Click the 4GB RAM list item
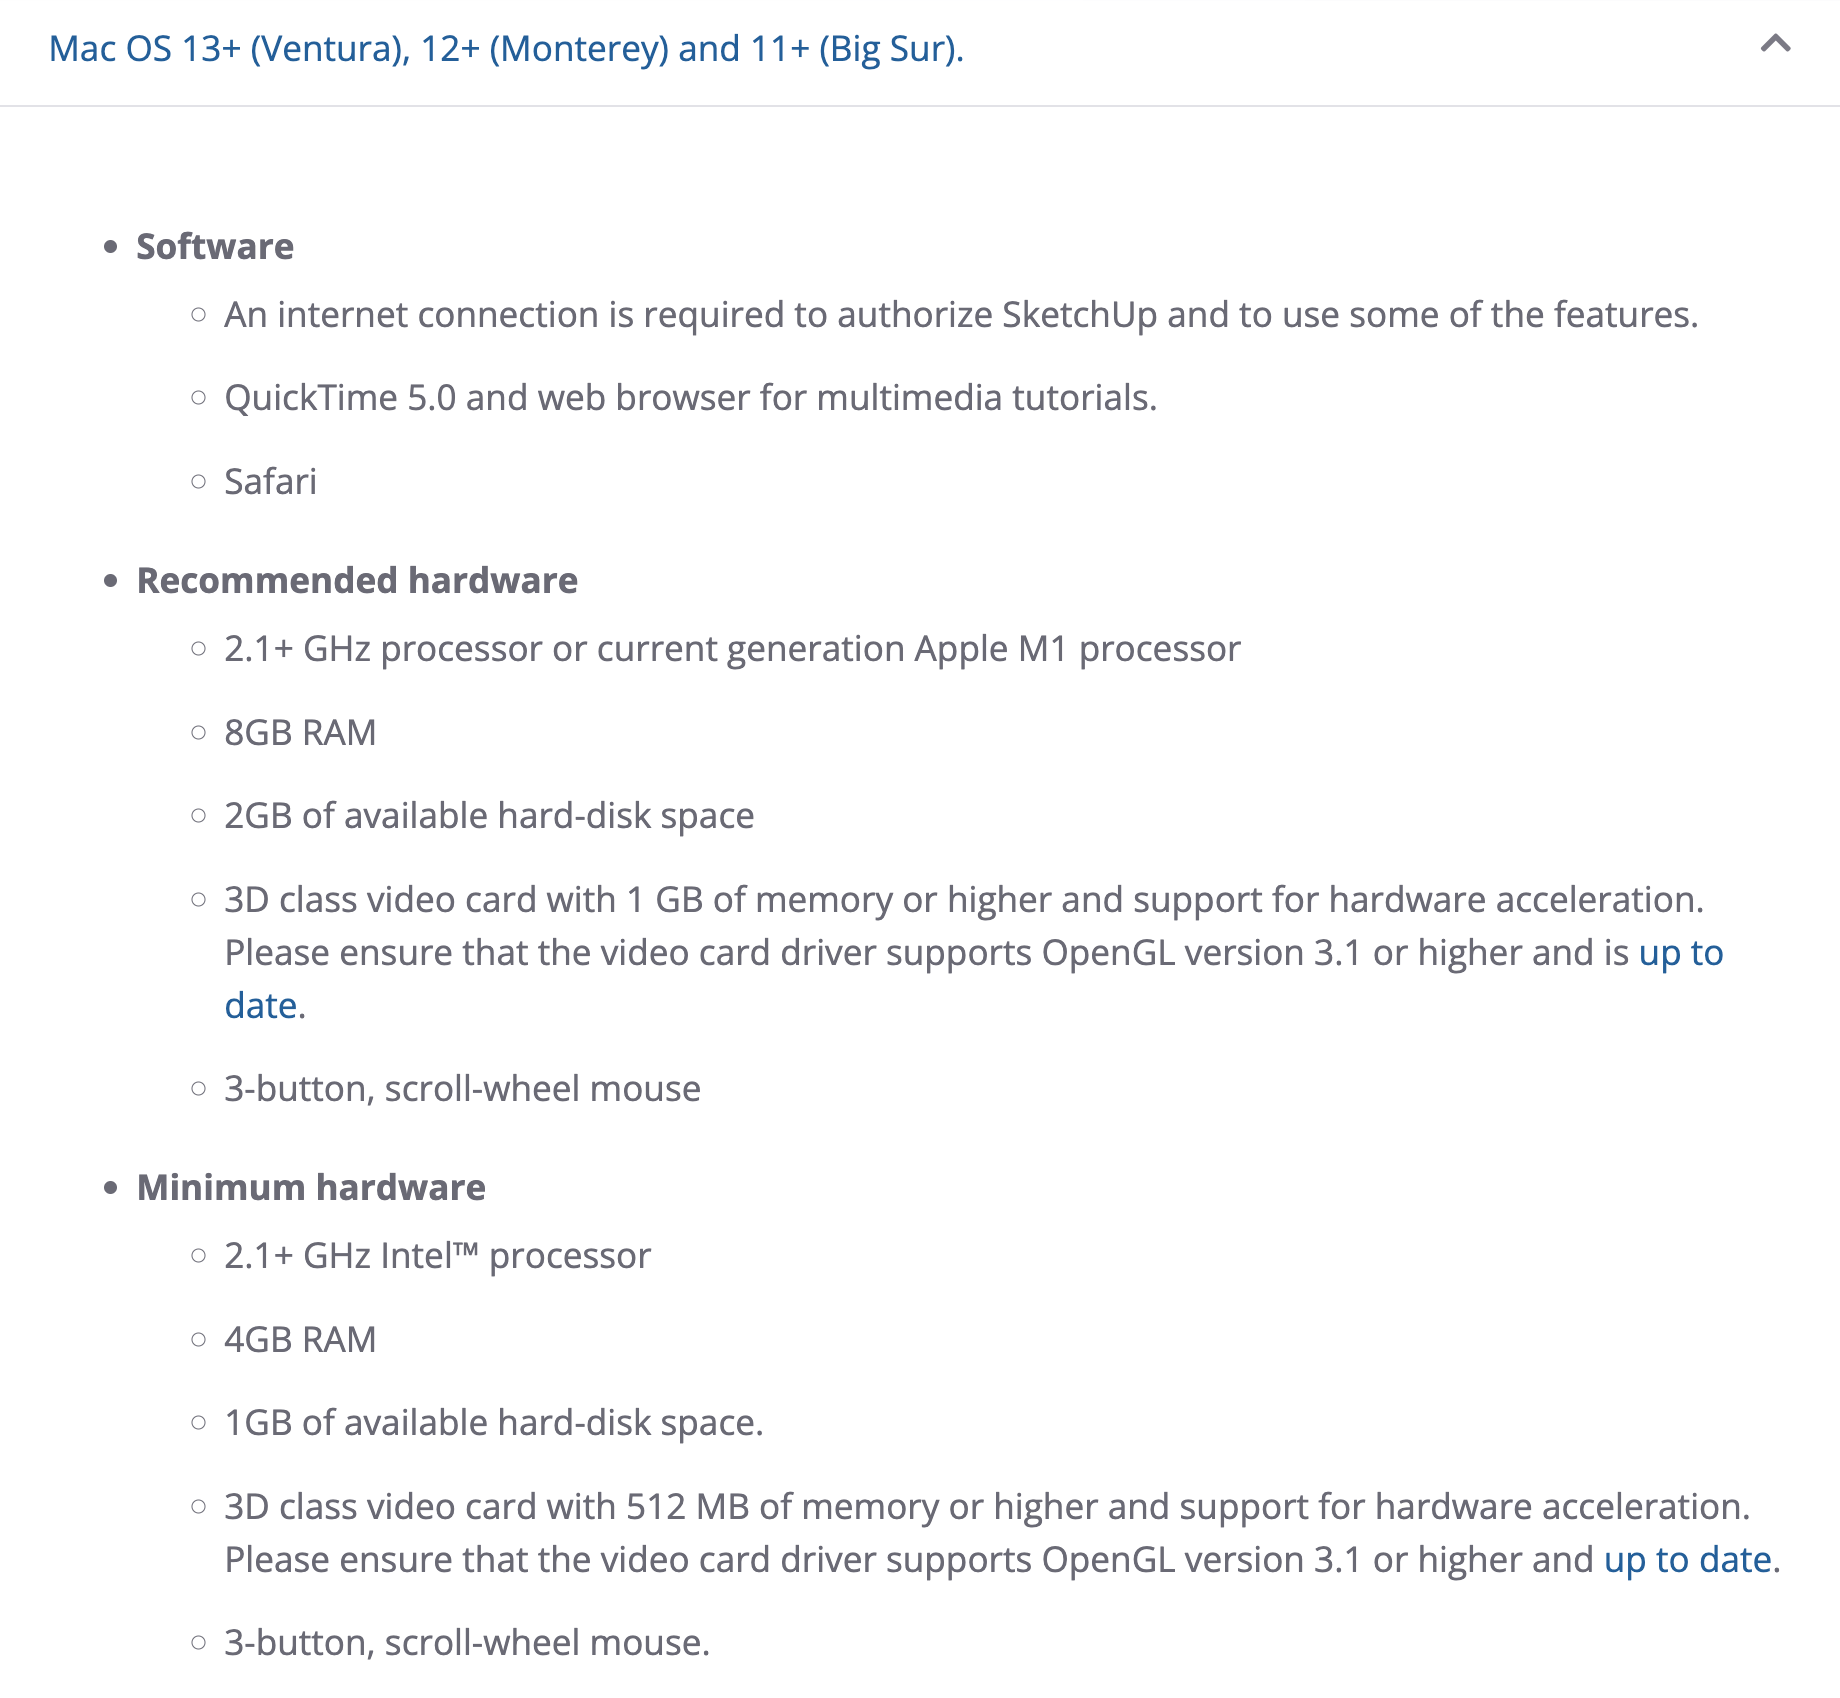Viewport: 1840px width, 1698px height. coord(300,1340)
